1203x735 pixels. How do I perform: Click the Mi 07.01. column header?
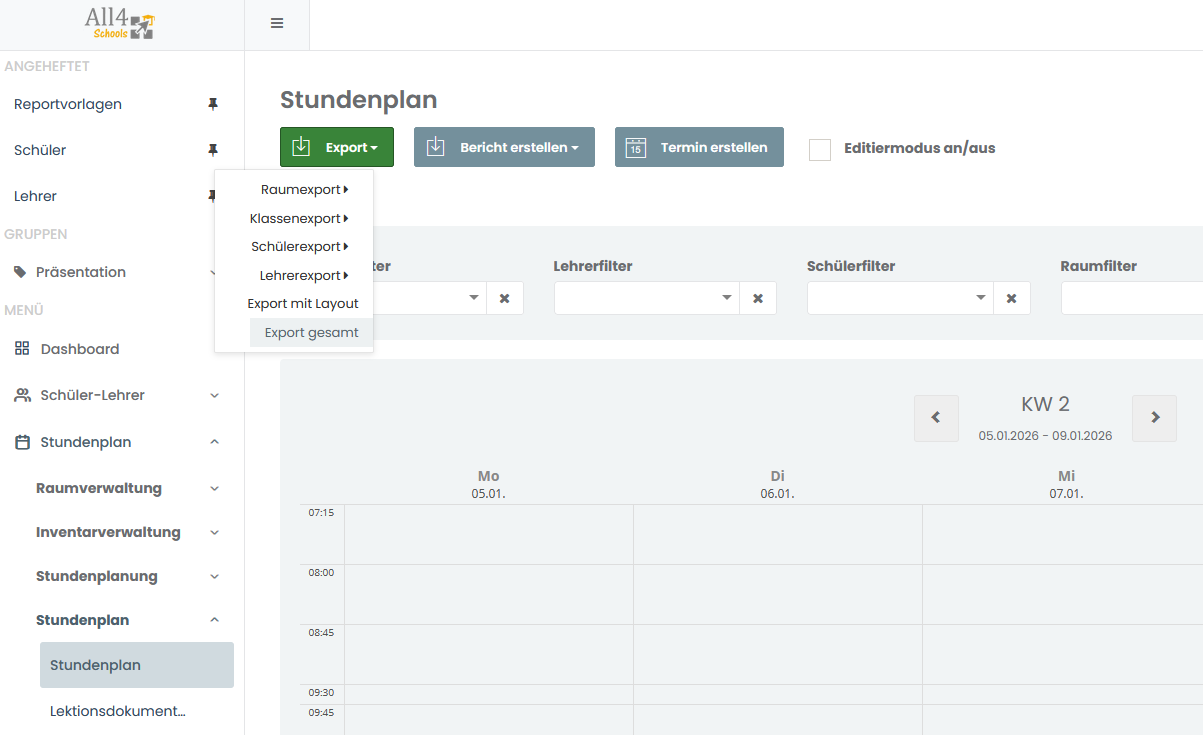click(x=1066, y=484)
